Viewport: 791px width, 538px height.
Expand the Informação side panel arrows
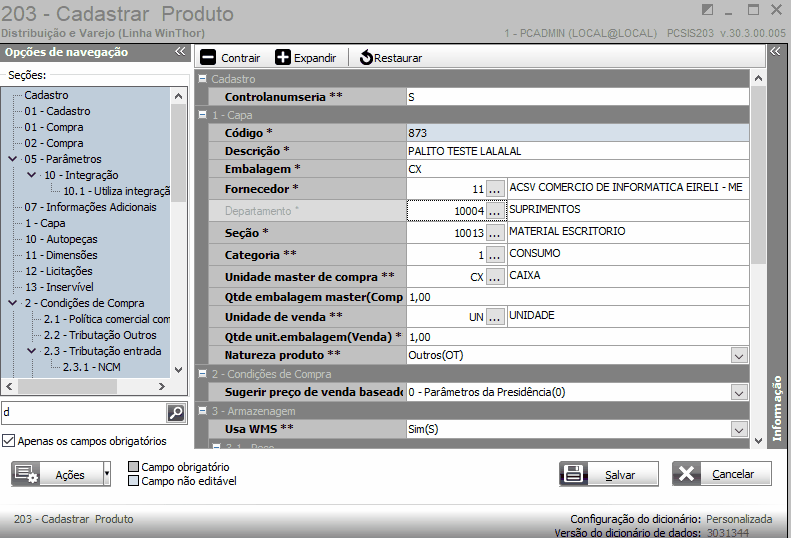pos(775,51)
